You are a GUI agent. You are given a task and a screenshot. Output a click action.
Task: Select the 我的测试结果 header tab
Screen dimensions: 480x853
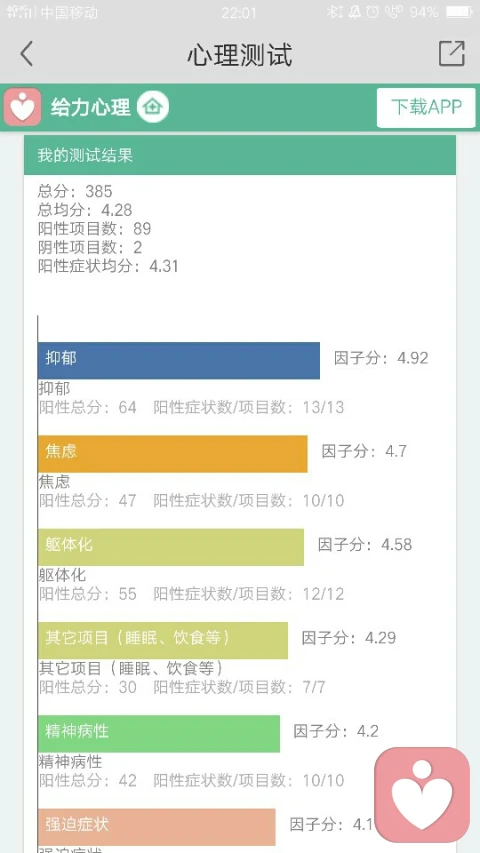pyautogui.click(x=240, y=155)
